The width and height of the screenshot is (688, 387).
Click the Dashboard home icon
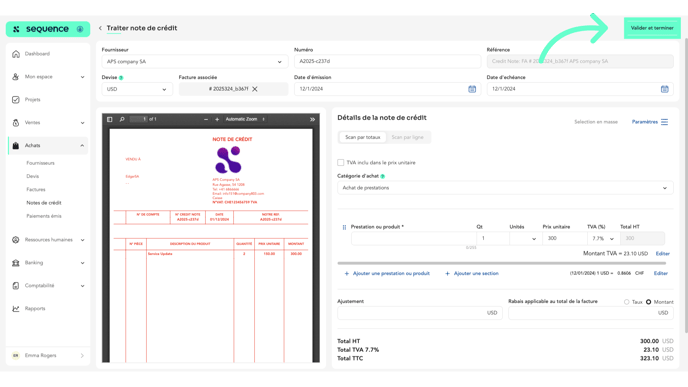[16, 54]
